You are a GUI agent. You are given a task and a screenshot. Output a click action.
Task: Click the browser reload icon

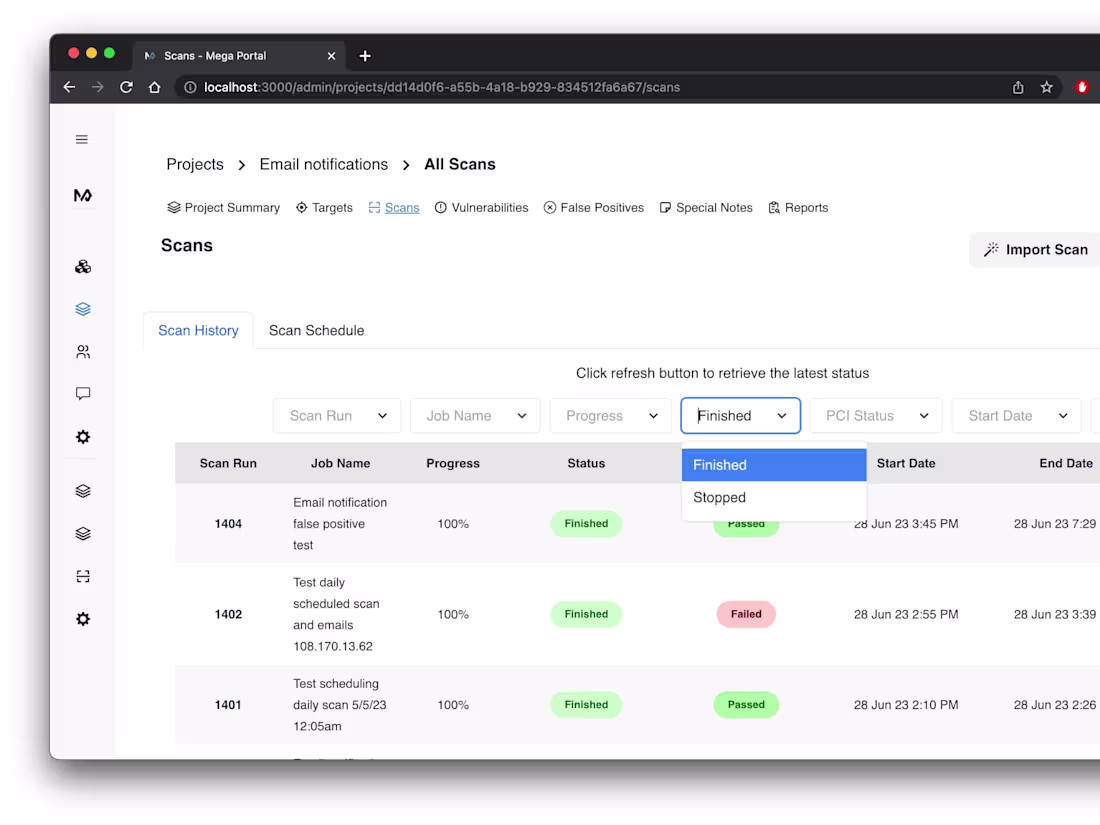point(126,87)
